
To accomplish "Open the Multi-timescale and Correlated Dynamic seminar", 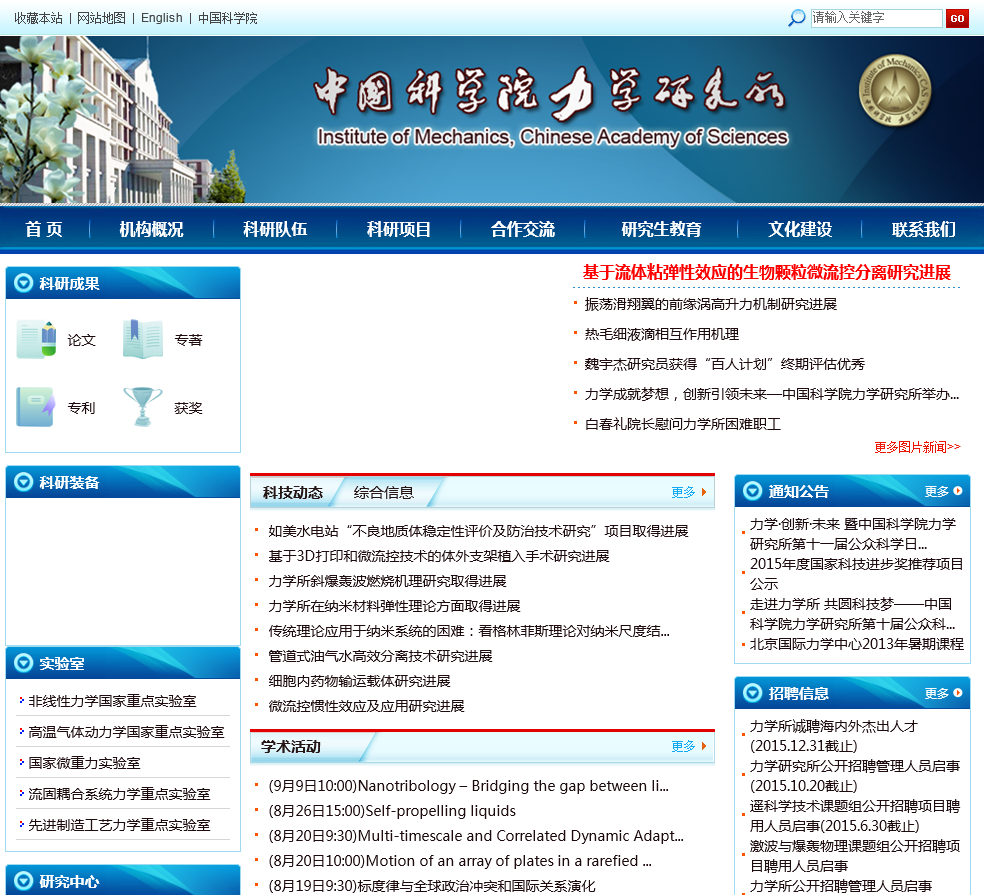I will pos(476,836).
